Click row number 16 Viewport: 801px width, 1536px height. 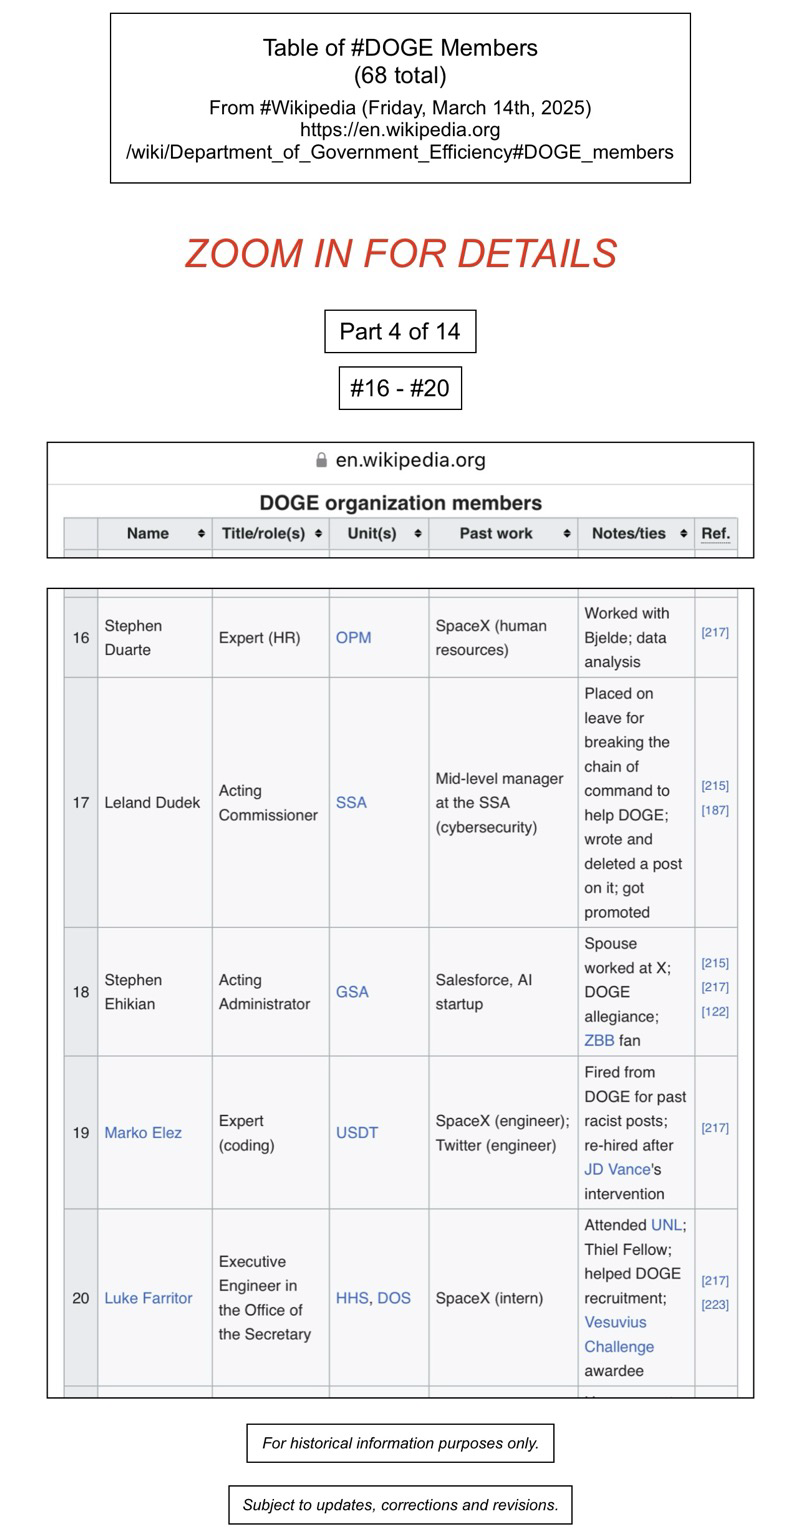click(80, 637)
